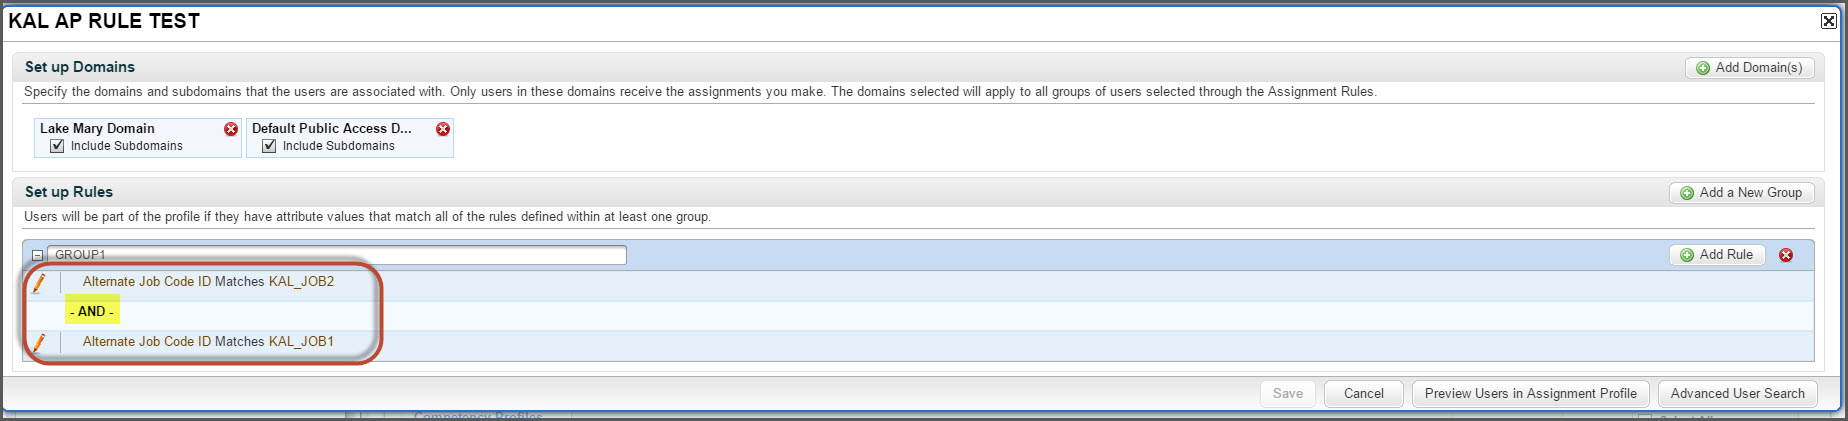Remove the Lake Mary Domain entry
This screenshot has height=421, width=1848.
coord(231,129)
